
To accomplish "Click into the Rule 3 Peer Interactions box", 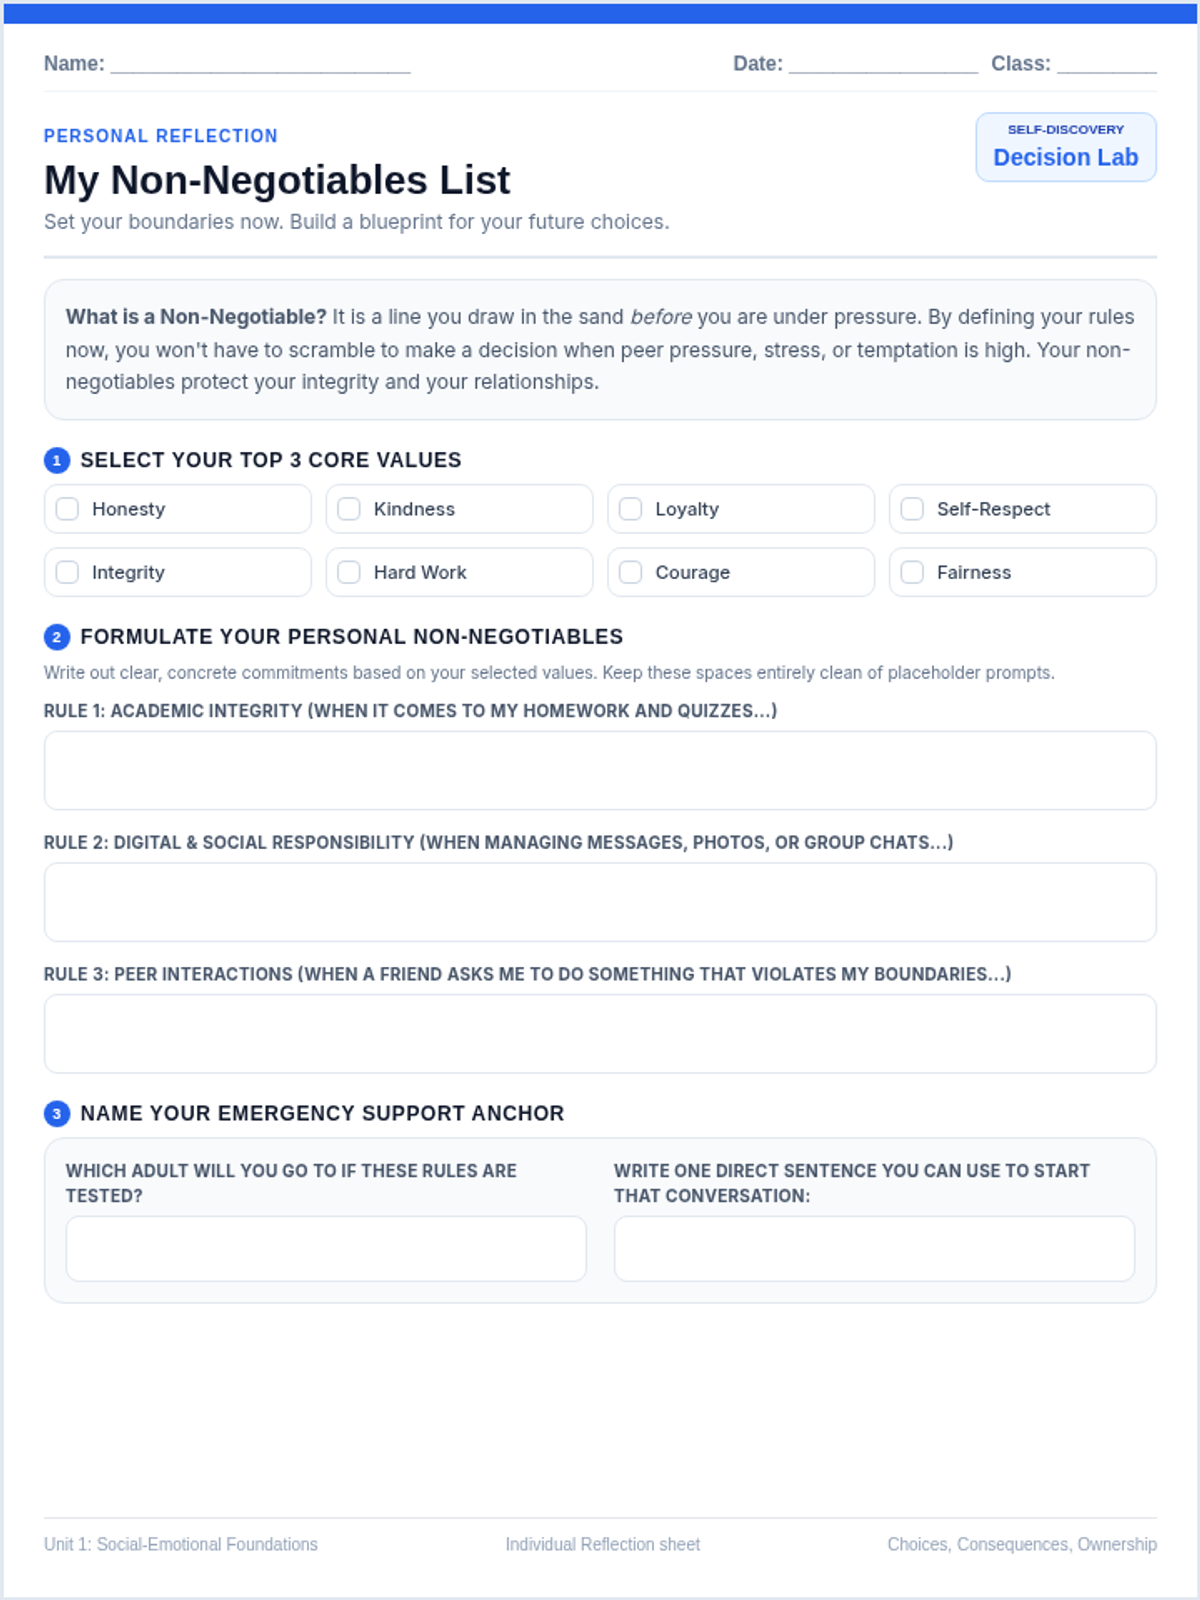I will 600,1034.
